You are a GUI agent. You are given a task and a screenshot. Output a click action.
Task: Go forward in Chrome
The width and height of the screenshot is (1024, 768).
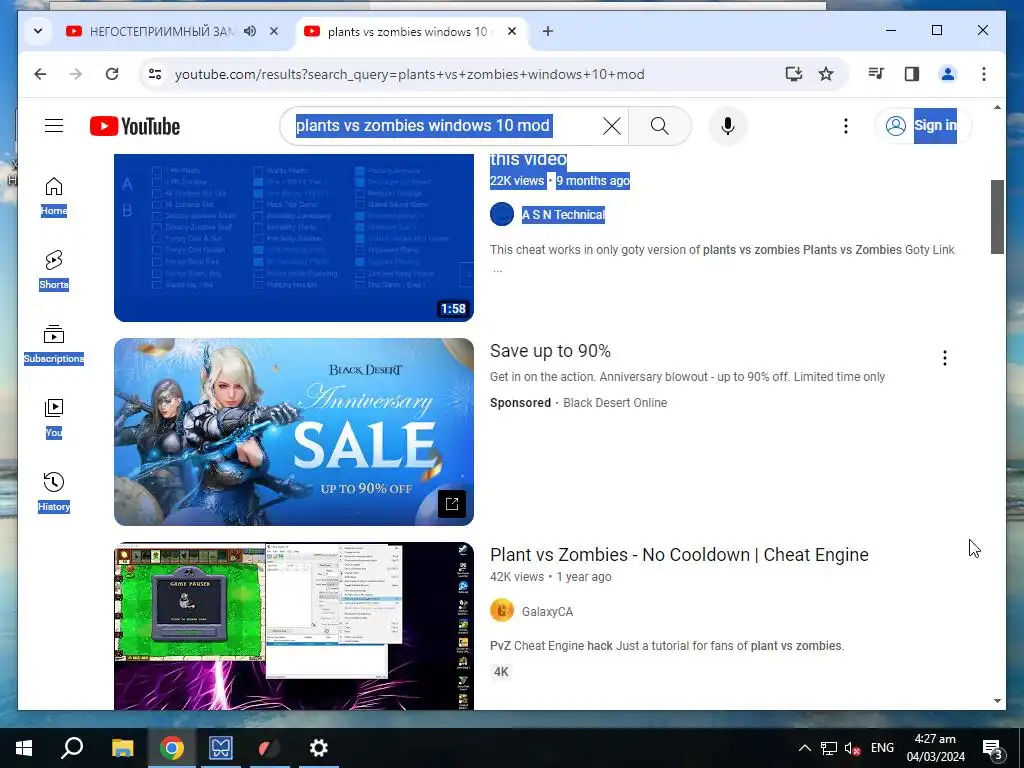[76, 74]
